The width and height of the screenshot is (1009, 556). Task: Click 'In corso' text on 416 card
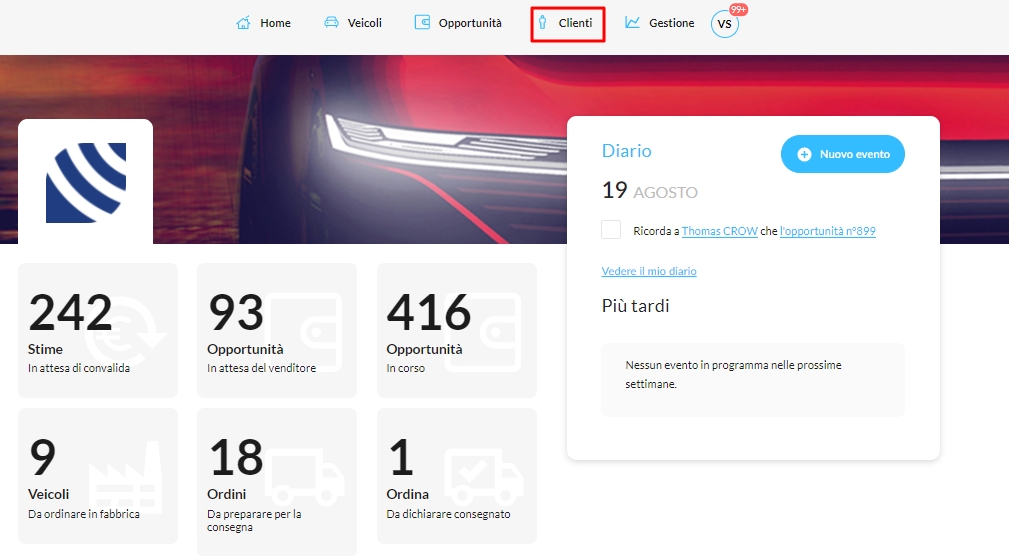click(x=405, y=368)
